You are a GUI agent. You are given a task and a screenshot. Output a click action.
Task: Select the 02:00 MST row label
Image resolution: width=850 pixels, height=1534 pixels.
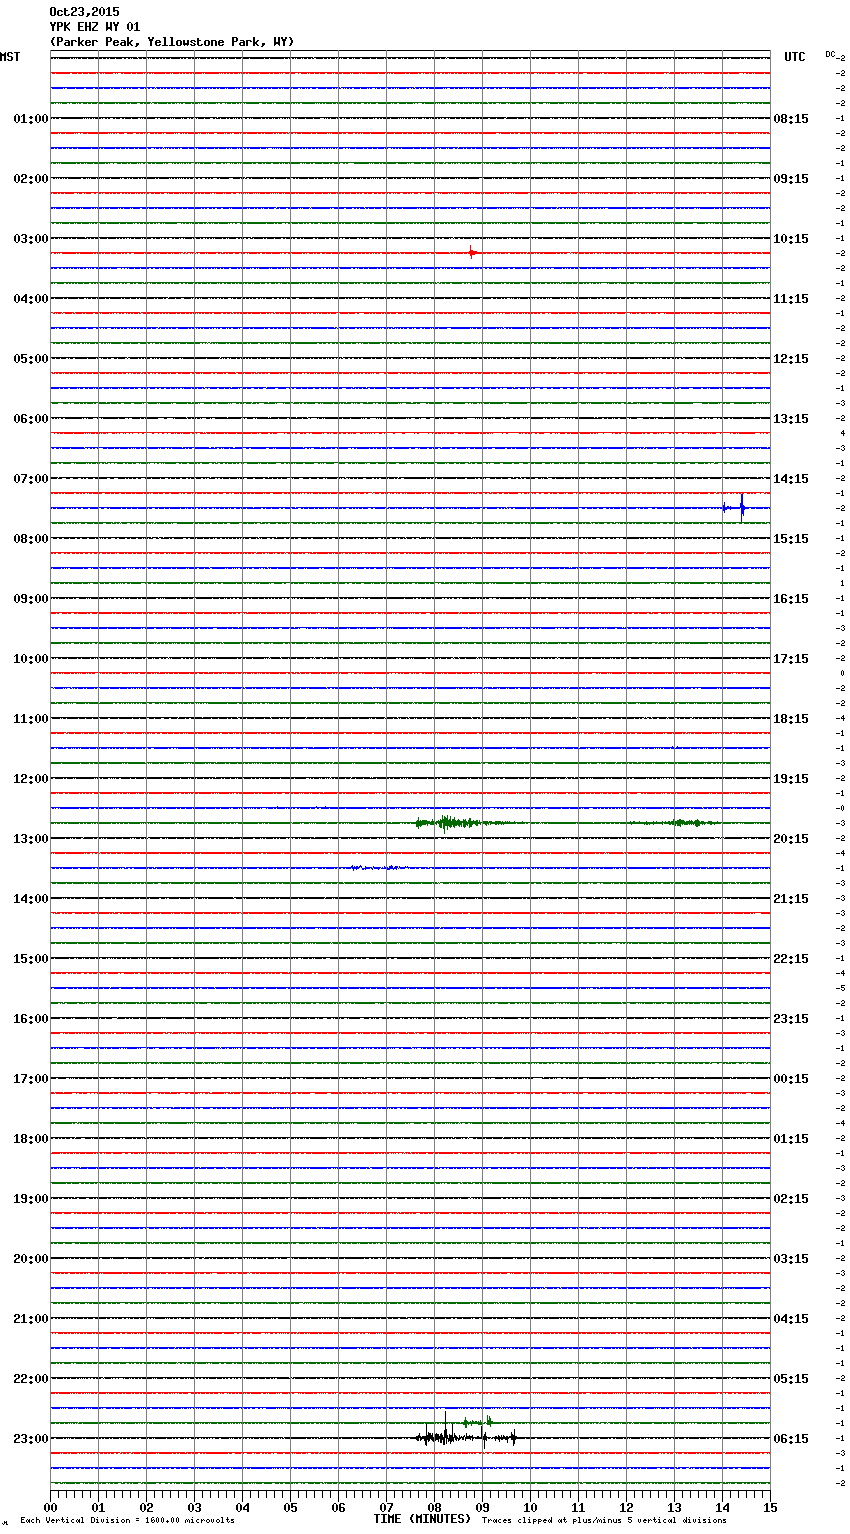coord(31,179)
